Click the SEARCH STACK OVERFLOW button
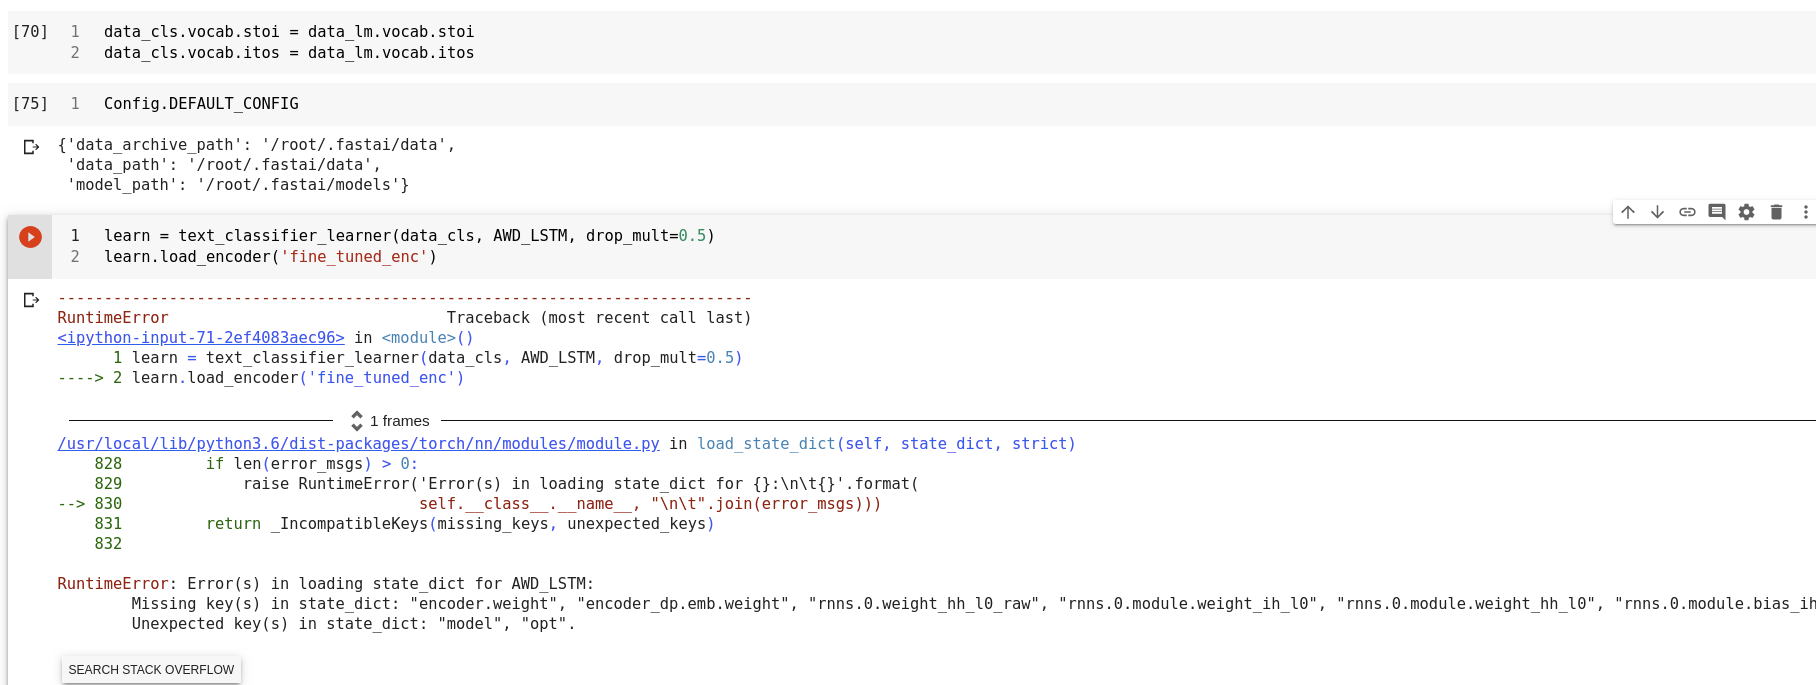This screenshot has height=685, width=1816. pyautogui.click(x=151, y=670)
